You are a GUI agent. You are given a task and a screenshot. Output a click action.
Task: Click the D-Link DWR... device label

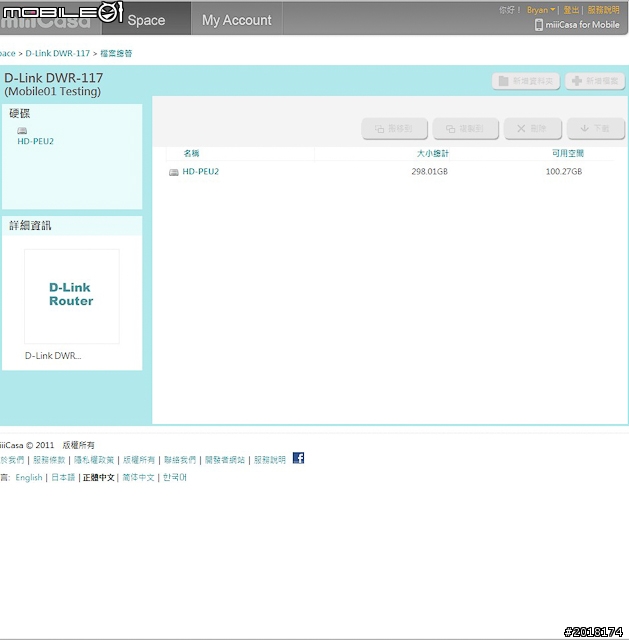click(53, 356)
